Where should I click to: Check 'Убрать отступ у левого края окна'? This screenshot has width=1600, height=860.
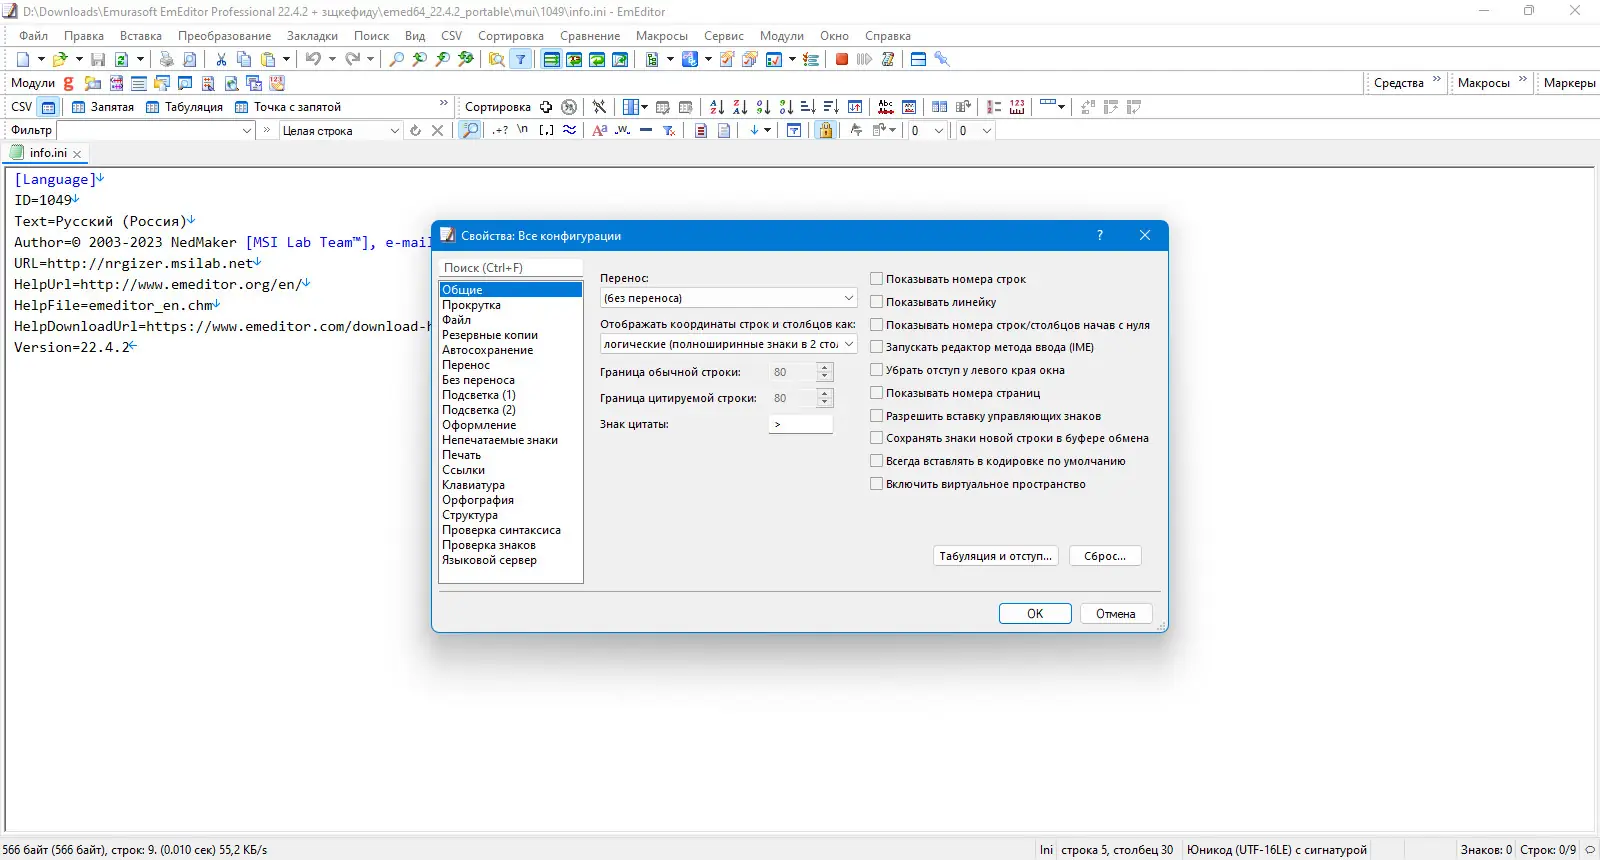[x=877, y=370]
